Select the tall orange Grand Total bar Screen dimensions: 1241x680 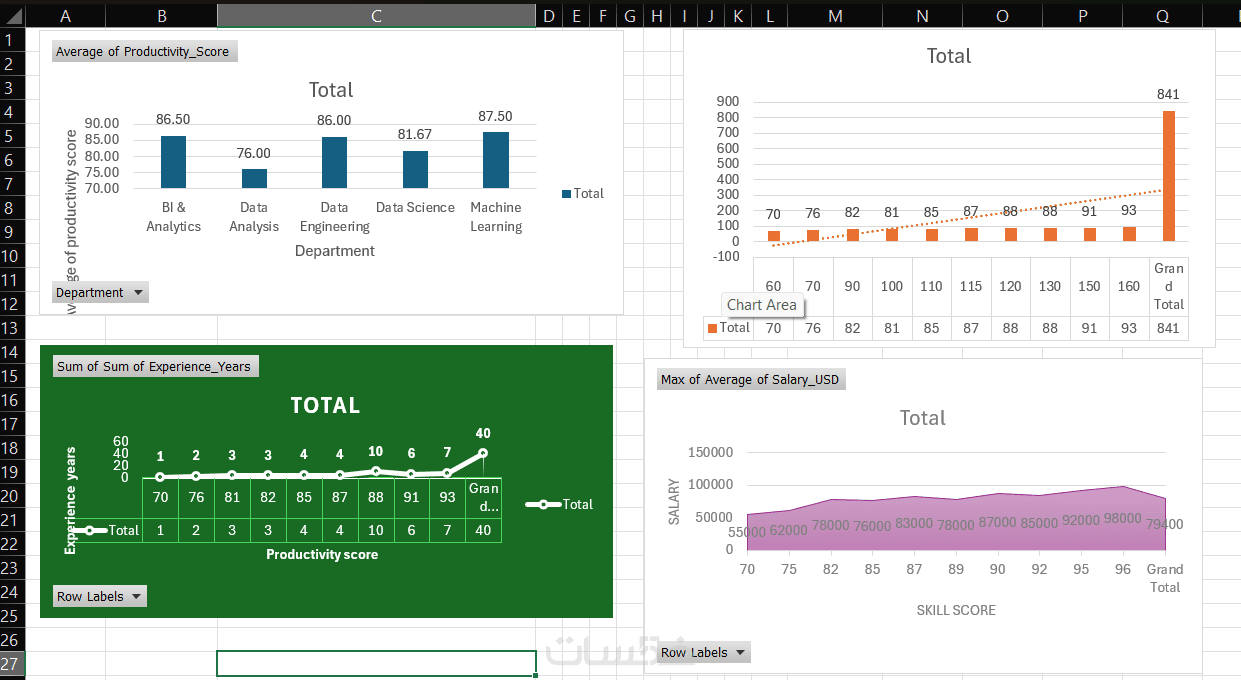[x=1168, y=176]
